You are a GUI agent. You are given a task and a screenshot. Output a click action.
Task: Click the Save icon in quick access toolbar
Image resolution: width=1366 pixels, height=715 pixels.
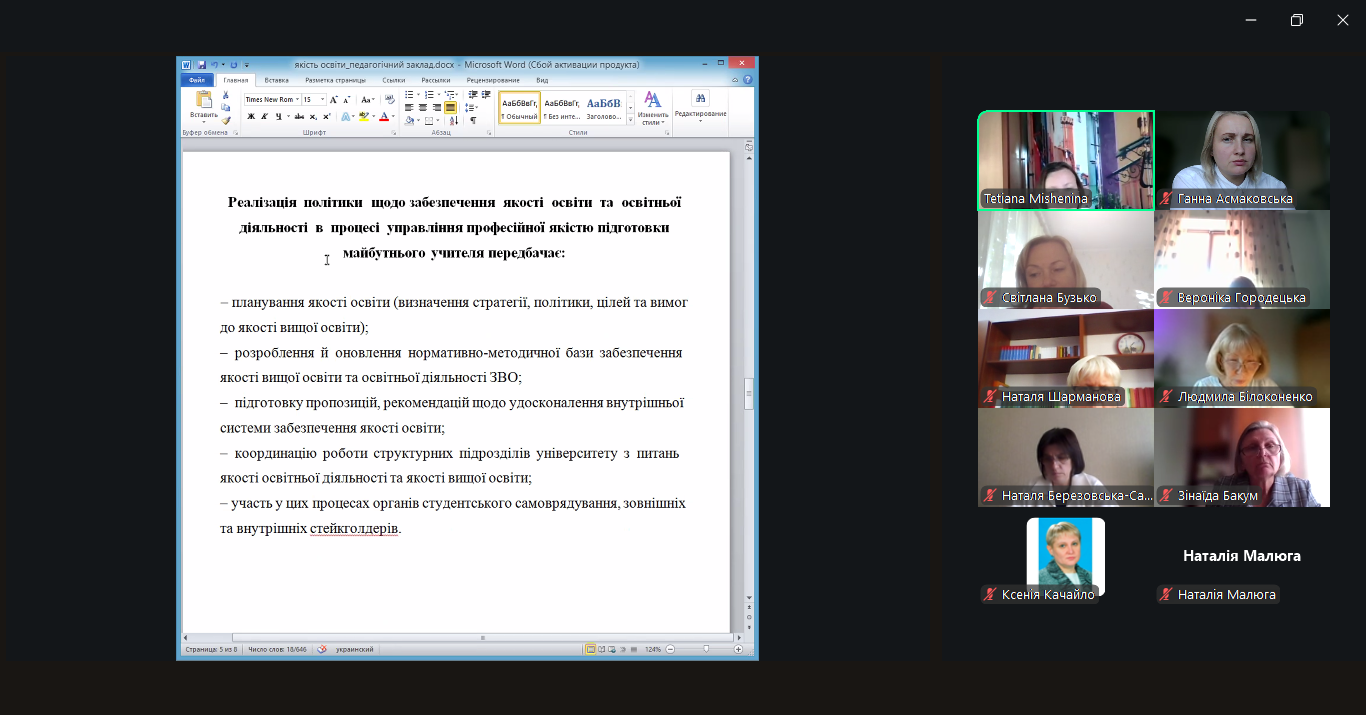pos(201,65)
